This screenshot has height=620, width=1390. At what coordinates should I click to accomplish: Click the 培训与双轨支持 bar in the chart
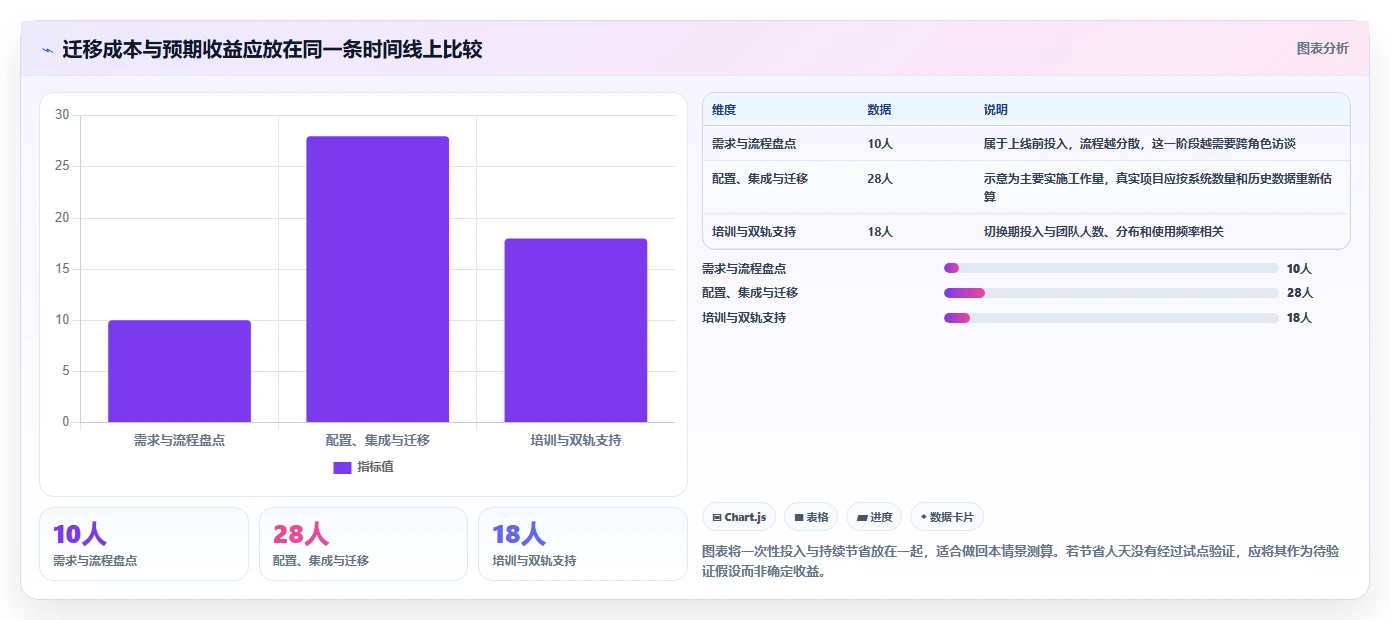pyautogui.click(x=575, y=330)
